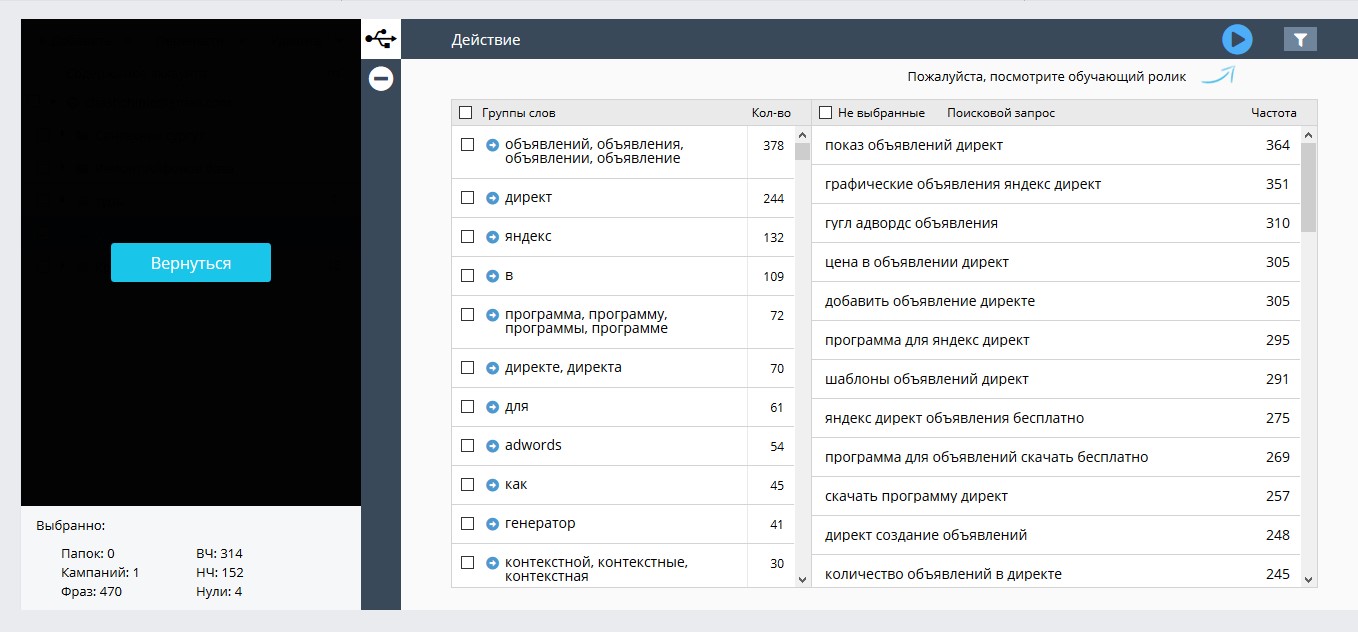Click arrow icon next to директ group
1358x632 pixels.
[492, 198]
